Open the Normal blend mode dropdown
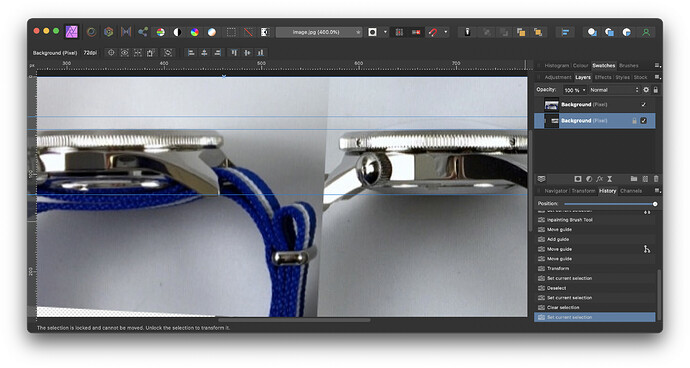This screenshot has height=368, width=690. 614,90
